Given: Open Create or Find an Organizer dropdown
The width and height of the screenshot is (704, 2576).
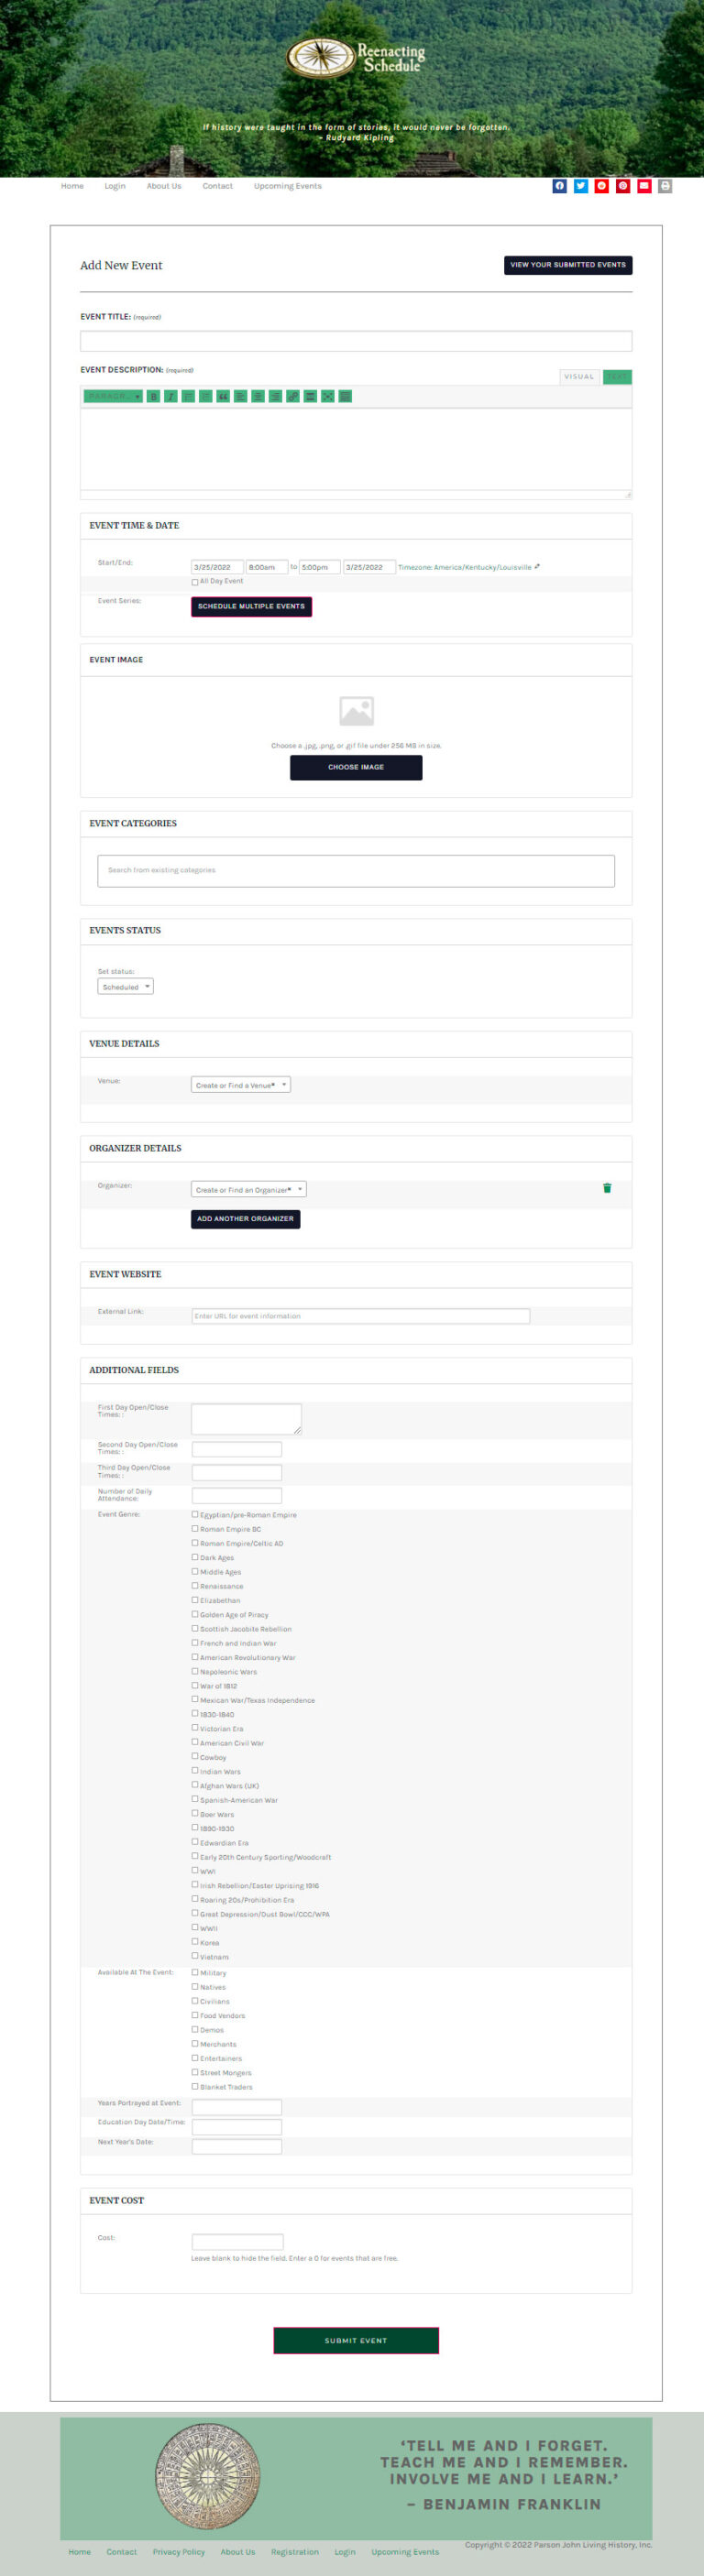Looking at the screenshot, I should point(248,1189).
